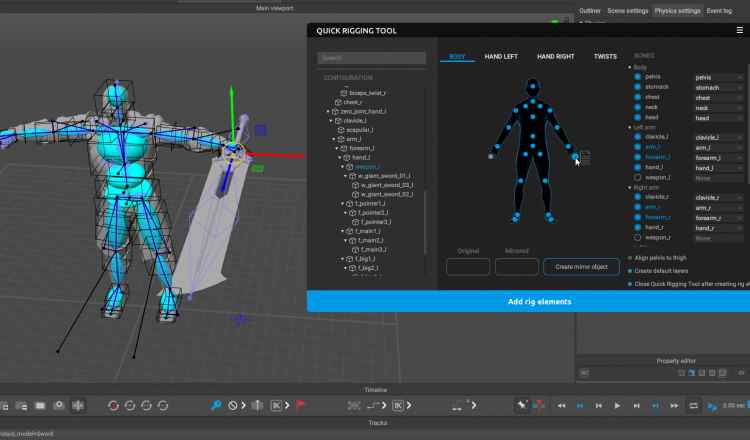Switch to the HAND LEFT tab

[501, 57]
